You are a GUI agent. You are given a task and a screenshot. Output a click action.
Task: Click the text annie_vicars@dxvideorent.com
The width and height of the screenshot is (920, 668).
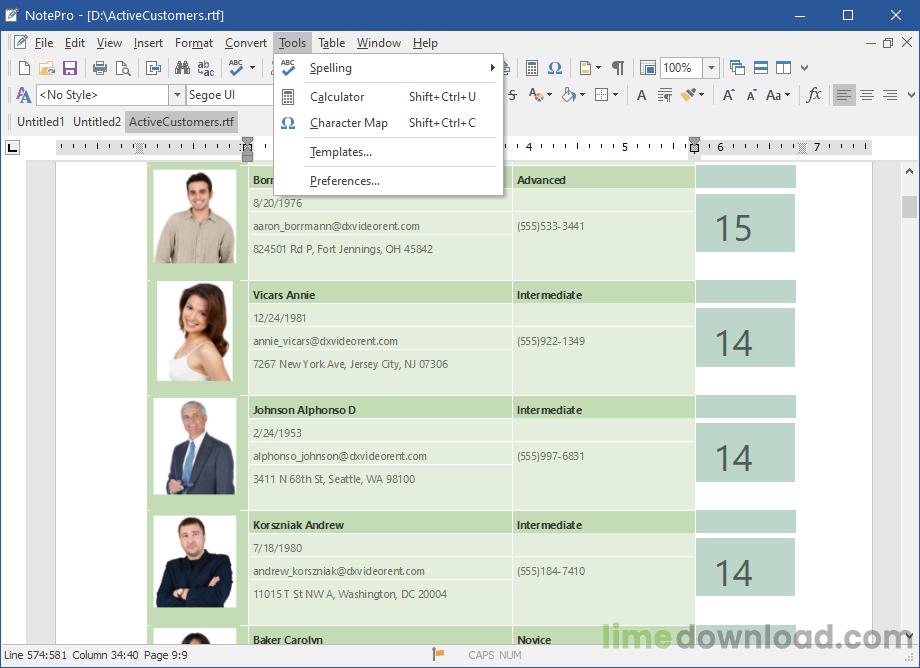pos(325,341)
